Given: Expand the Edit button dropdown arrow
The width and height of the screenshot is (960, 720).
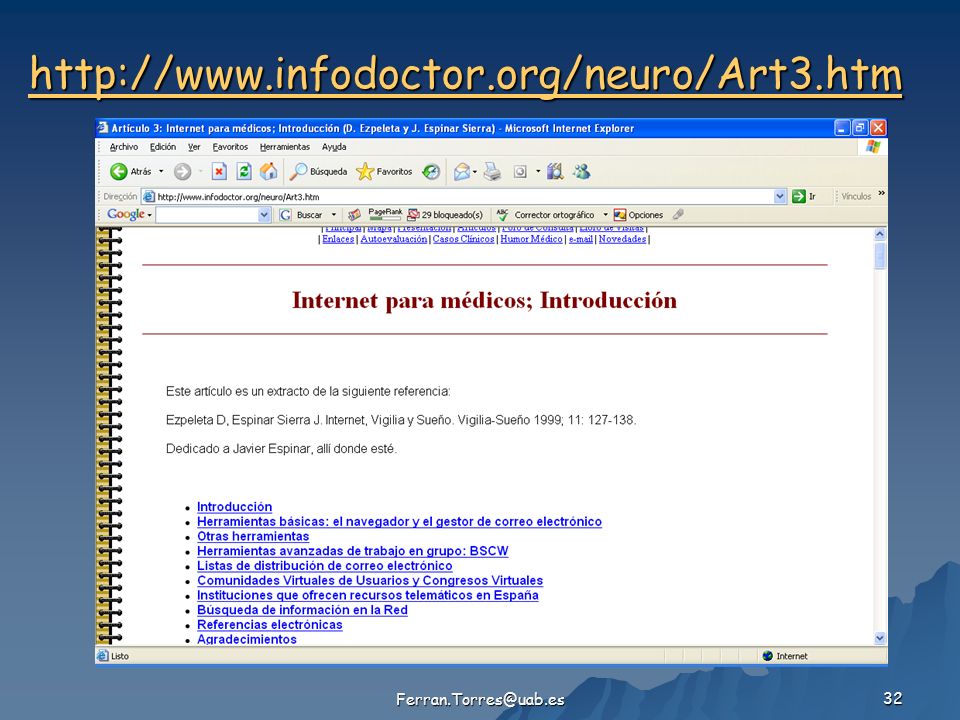Looking at the screenshot, I should point(538,172).
